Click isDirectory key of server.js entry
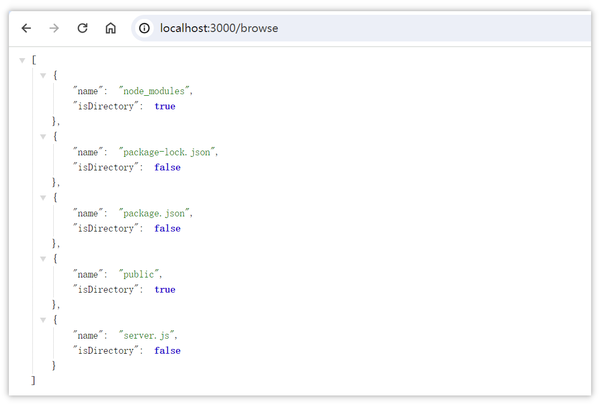This screenshot has width=600, height=404. (106, 350)
